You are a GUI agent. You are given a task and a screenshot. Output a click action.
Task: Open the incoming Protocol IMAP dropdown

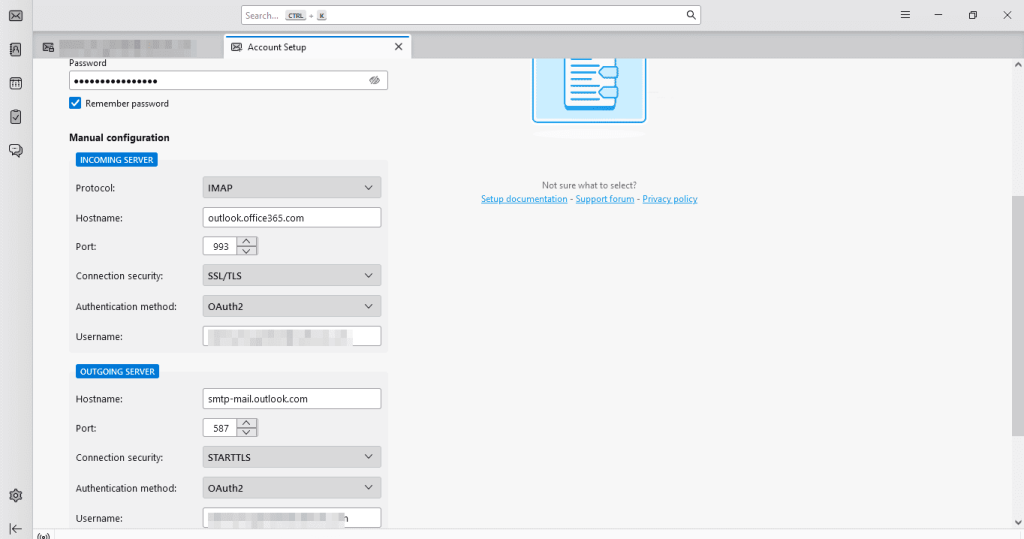pos(292,188)
